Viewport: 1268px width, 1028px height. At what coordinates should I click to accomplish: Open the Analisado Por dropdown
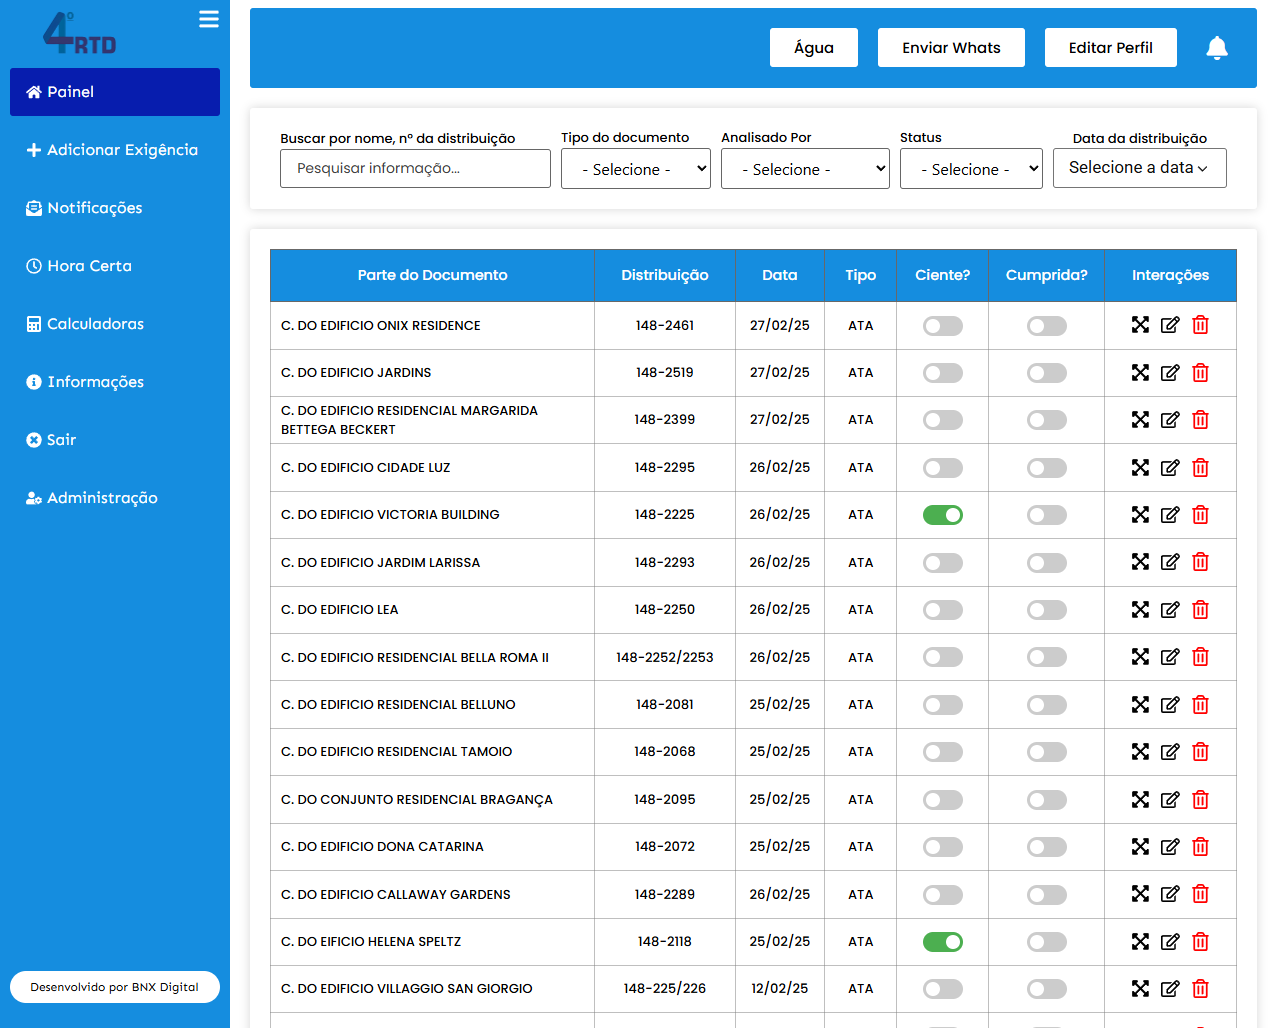pyautogui.click(x=804, y=169)
